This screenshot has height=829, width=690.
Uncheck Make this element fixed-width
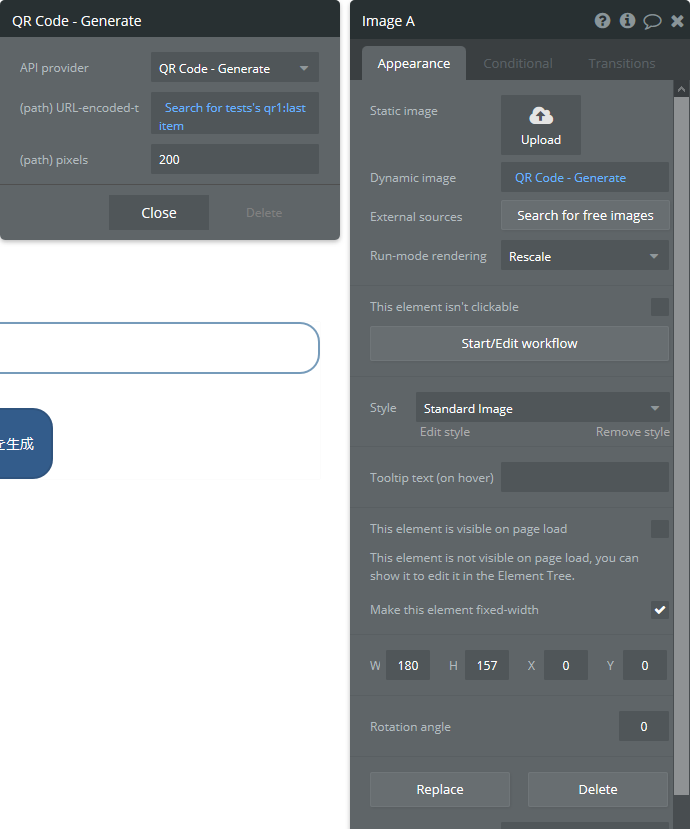click(x=659, y=610)
